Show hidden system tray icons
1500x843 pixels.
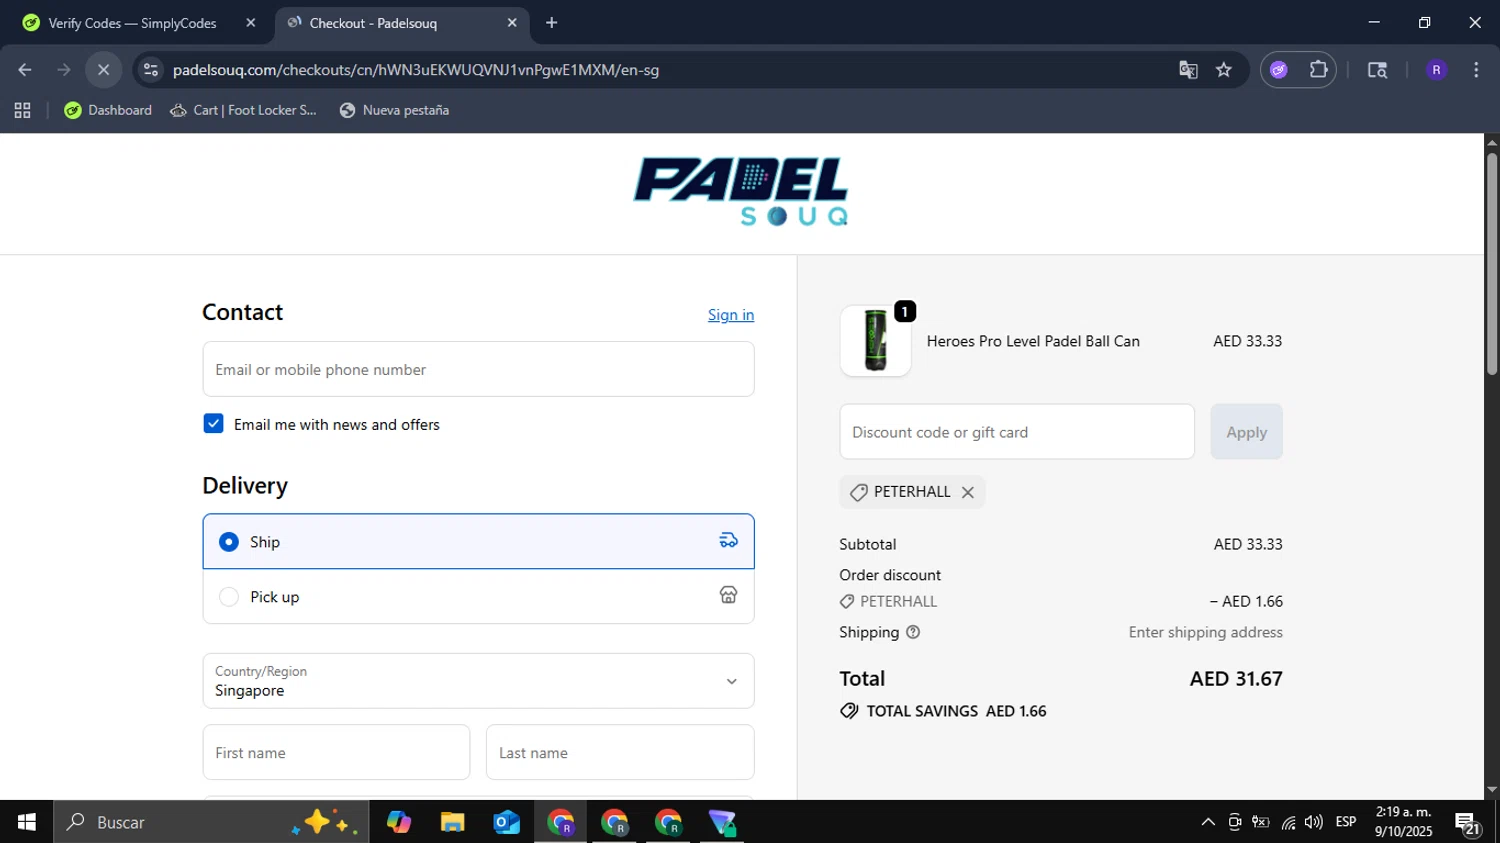click(x=1208, y=822)
